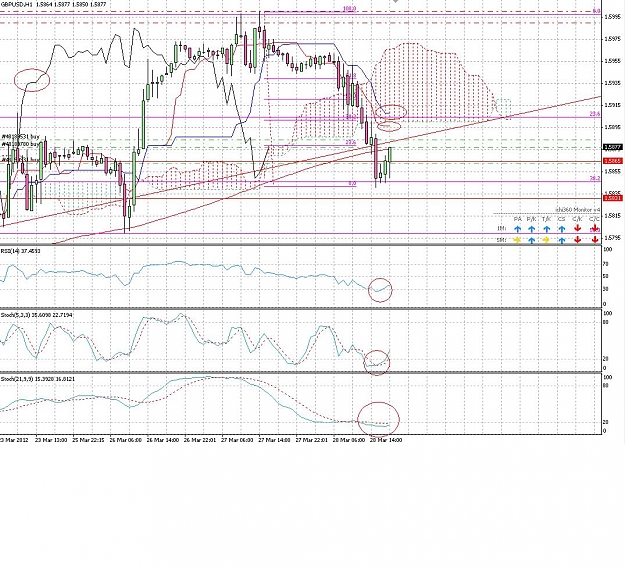Screen dimensions: 625x570
Task: Click the 1.5815 price axis label
Action: pos(613,216)
